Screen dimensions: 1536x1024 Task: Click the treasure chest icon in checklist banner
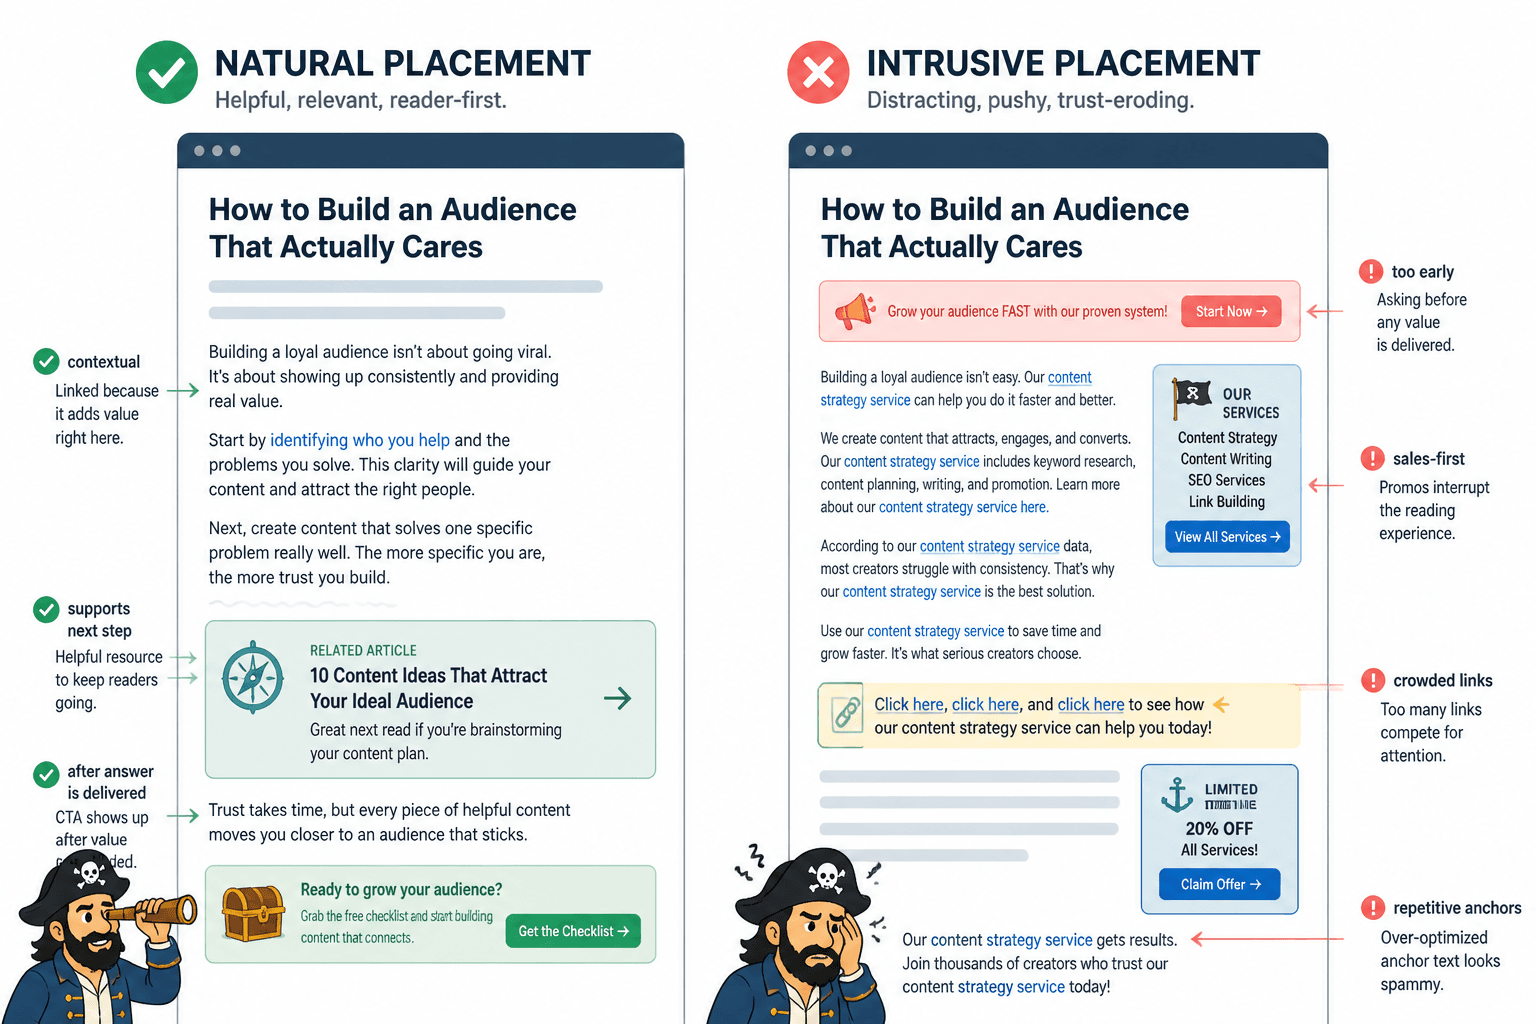pyautogui.click(x=253, y=914)
